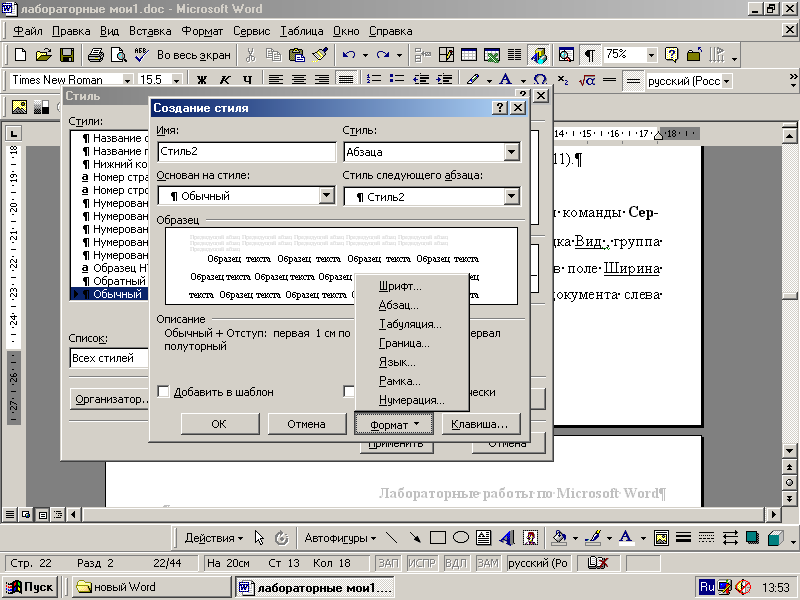The image size is (800, 600).
Task: Click fill color bucket on drawing toolbar
Action: [560, 538]
